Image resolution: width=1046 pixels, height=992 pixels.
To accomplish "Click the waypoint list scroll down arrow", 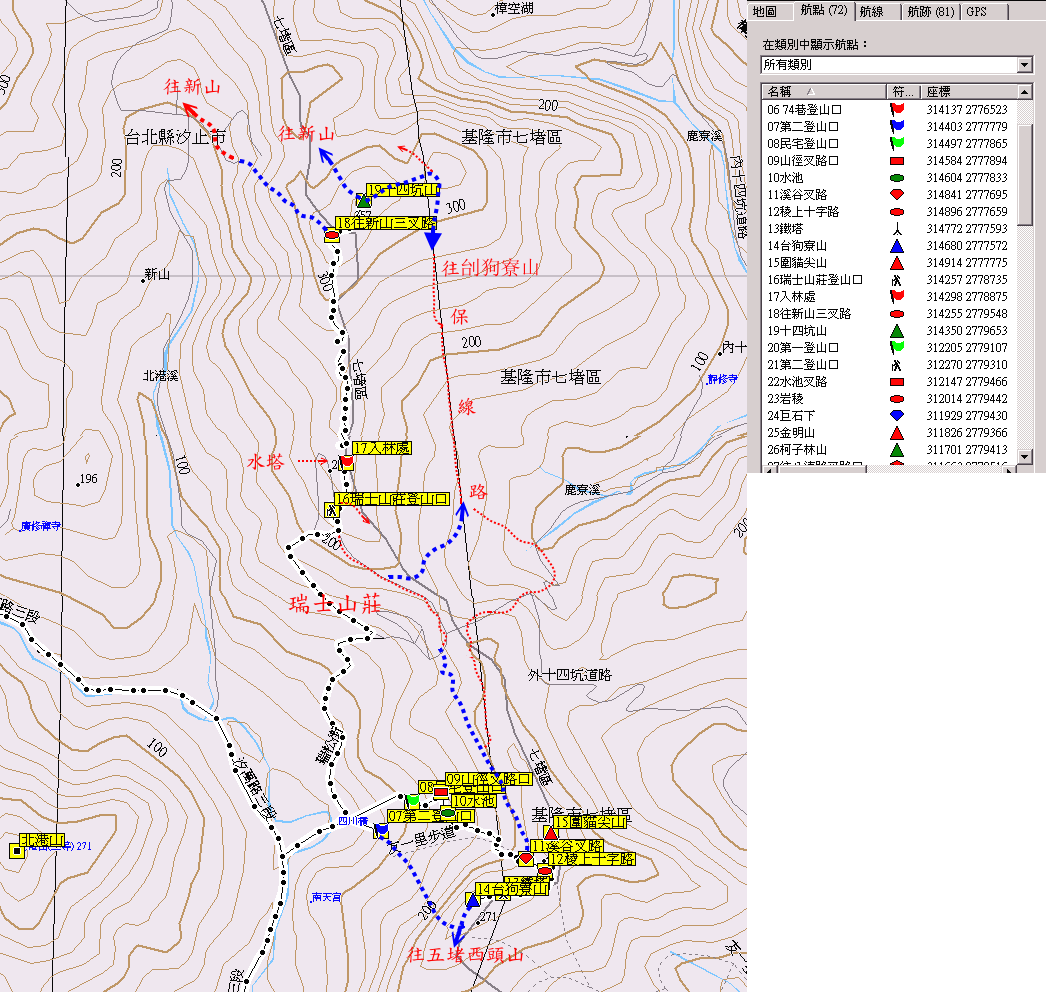I will [1024, 457].
